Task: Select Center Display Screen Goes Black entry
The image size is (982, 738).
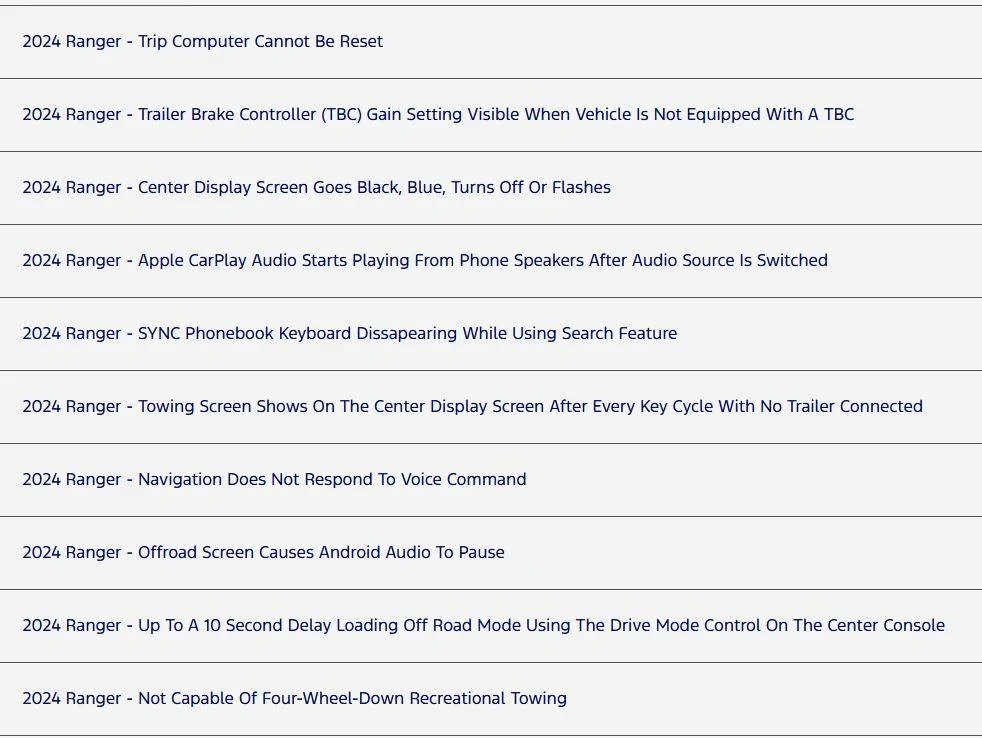Action: [316, 187]
